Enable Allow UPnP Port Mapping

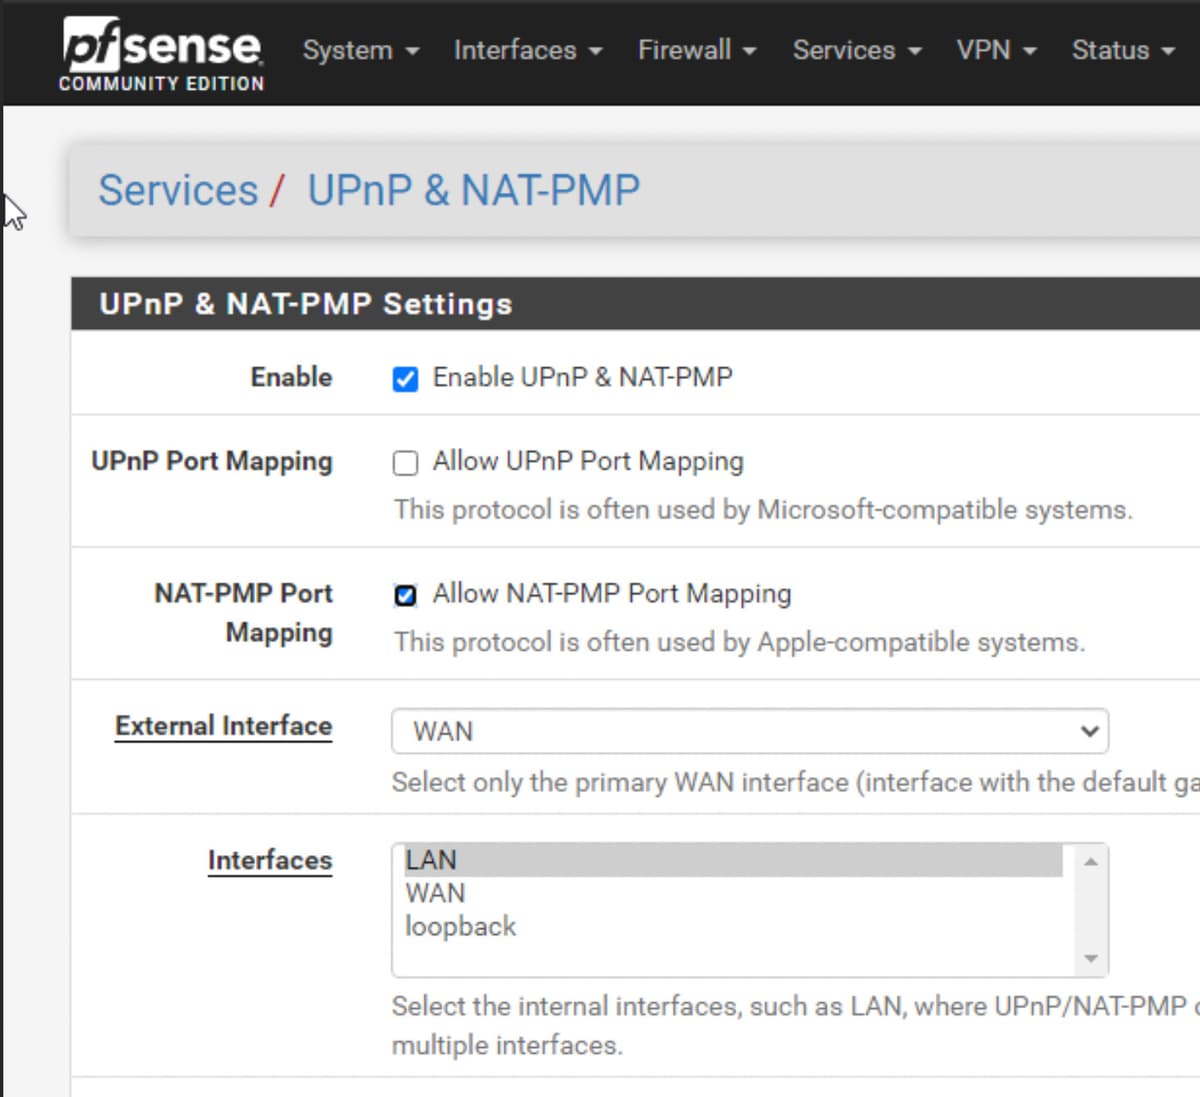coord(404,461)
